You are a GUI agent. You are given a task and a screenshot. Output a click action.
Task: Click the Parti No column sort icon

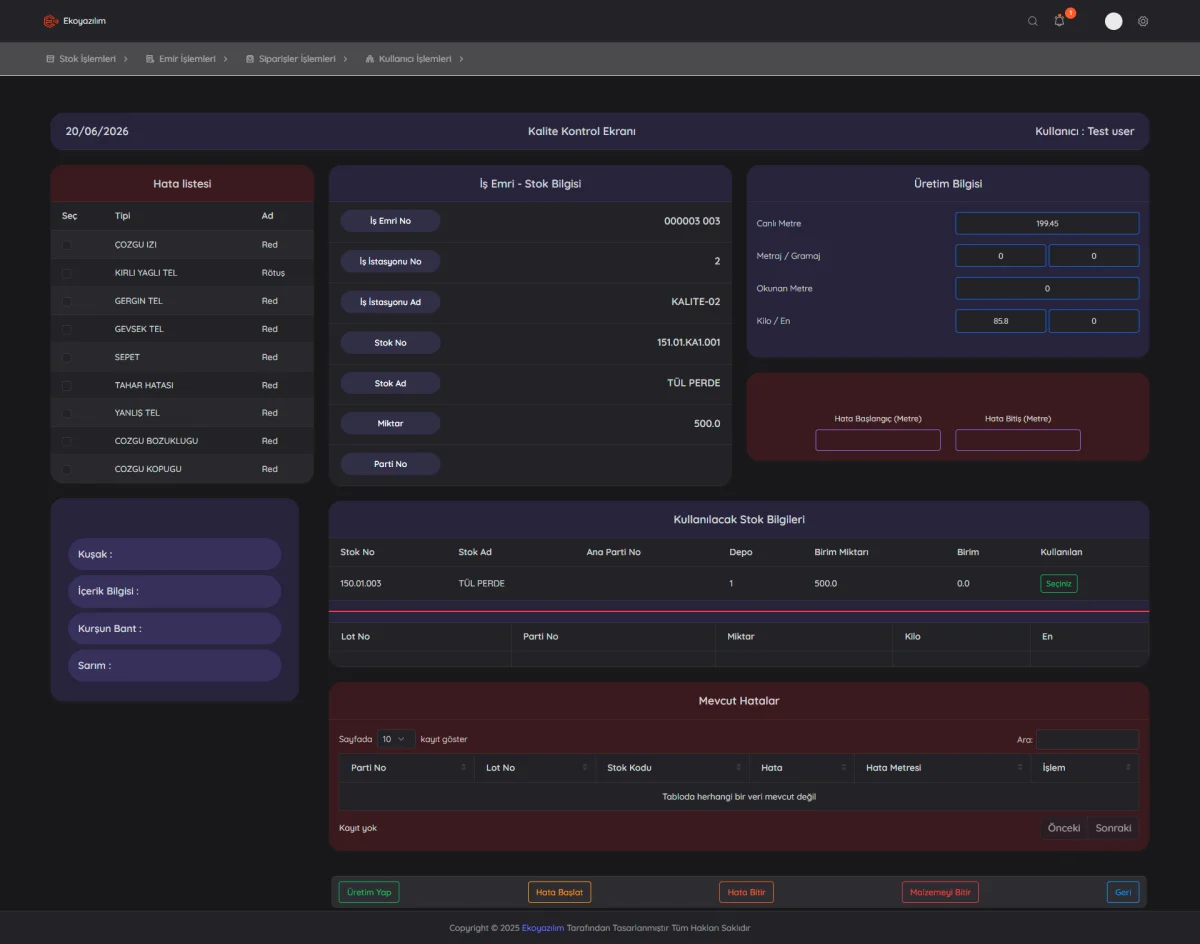(x=463, y=768)
